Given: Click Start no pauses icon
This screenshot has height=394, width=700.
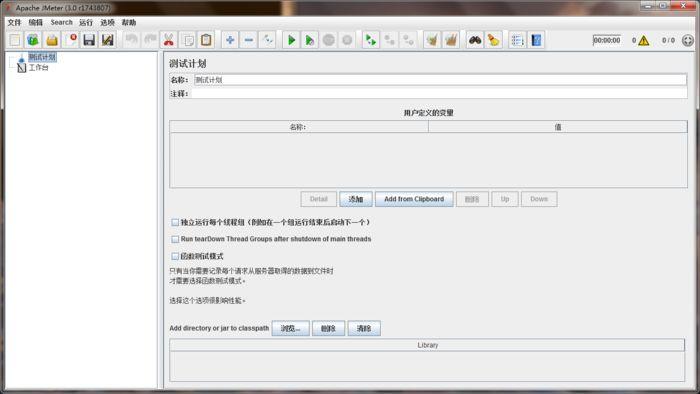Looking at the screenshot, I should [310, 40].
